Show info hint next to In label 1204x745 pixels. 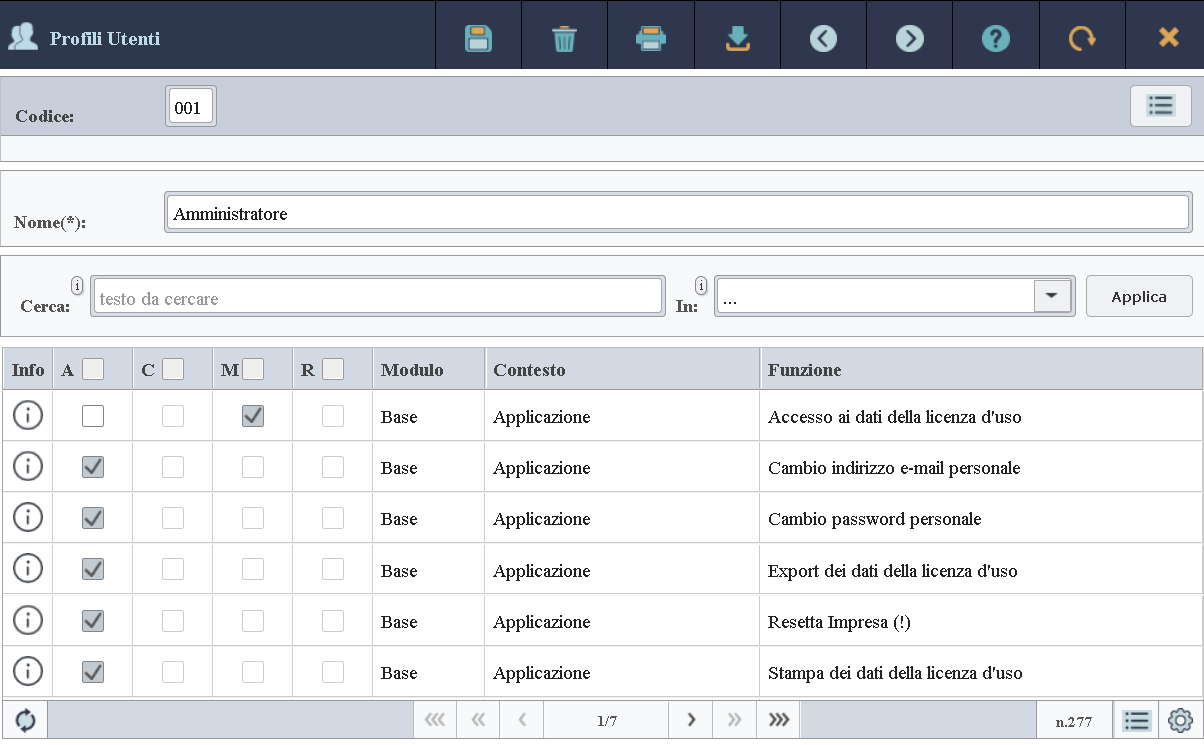tap(701, 286)
